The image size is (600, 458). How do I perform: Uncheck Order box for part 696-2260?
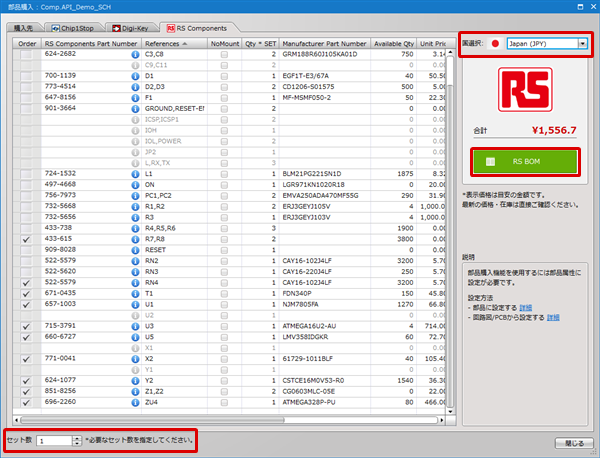(26, 403)
